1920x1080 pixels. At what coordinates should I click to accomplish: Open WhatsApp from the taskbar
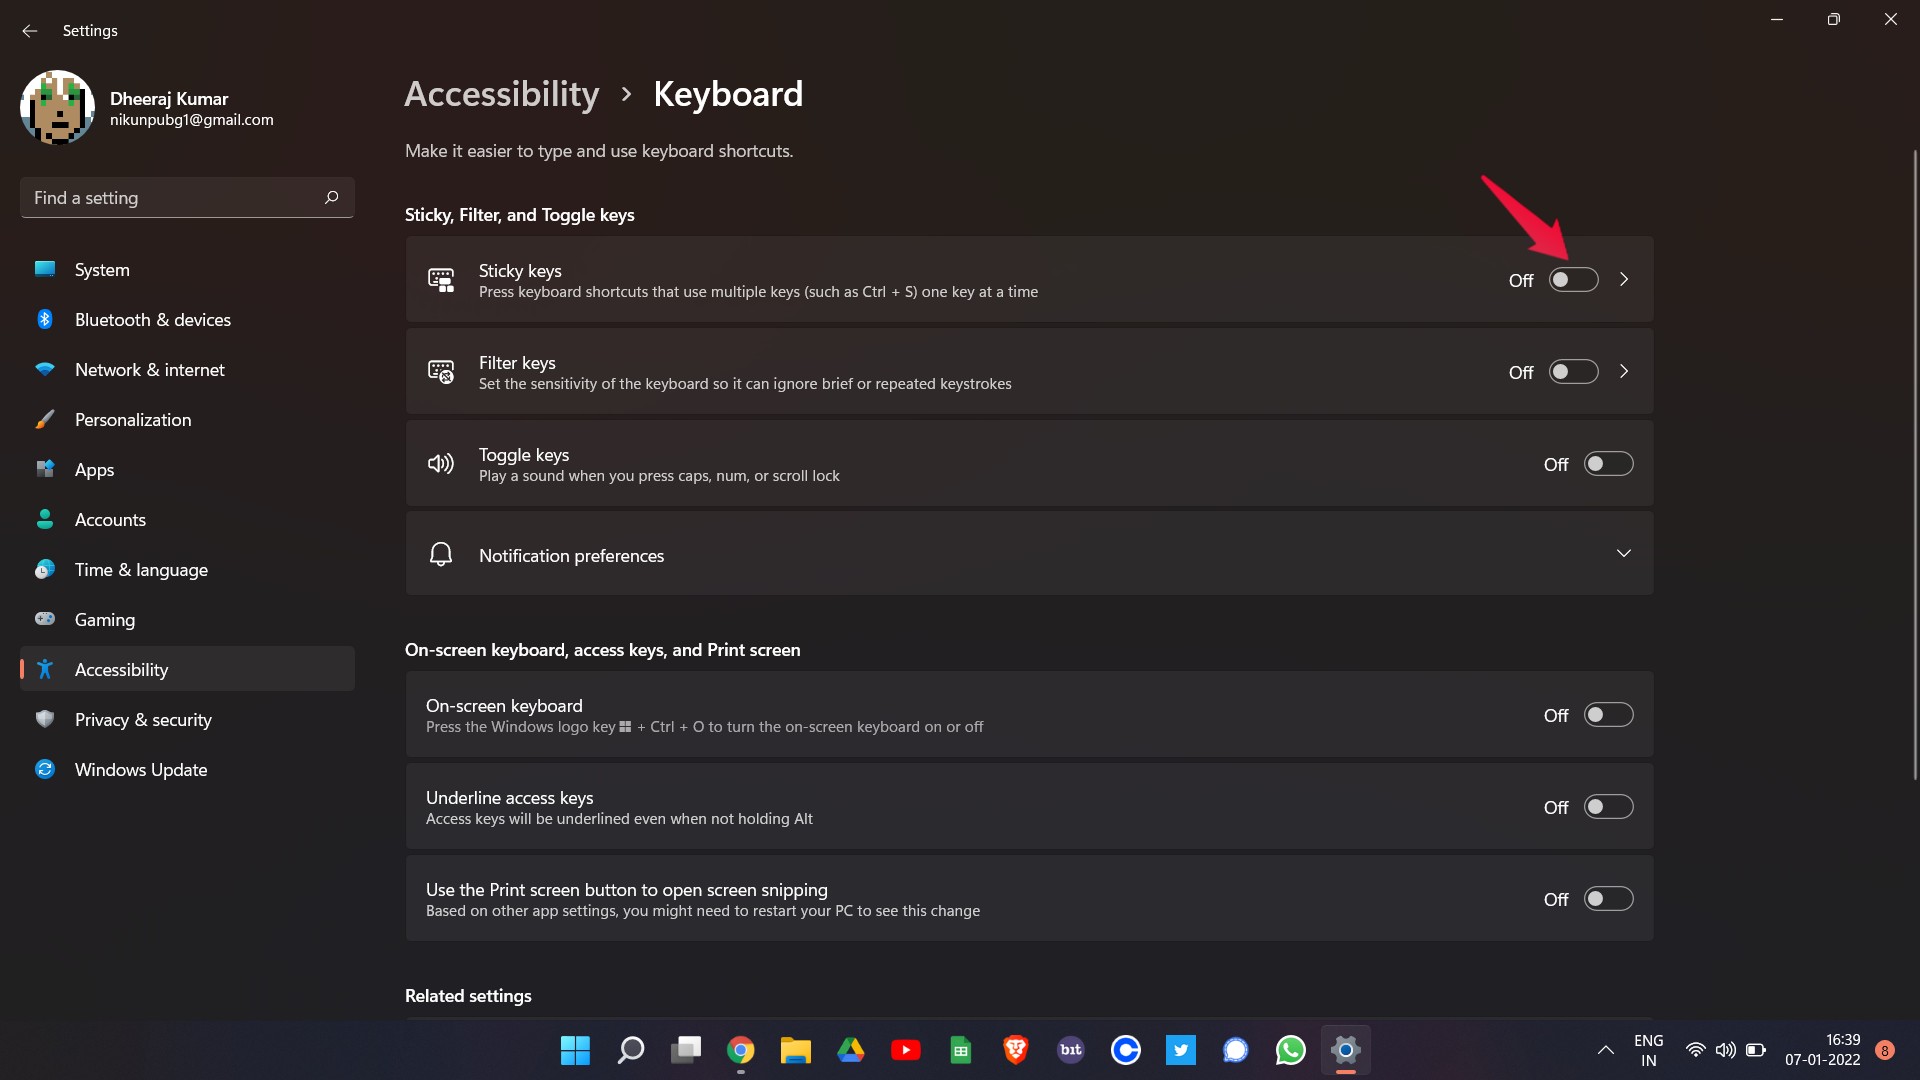coord(1290,1050)
